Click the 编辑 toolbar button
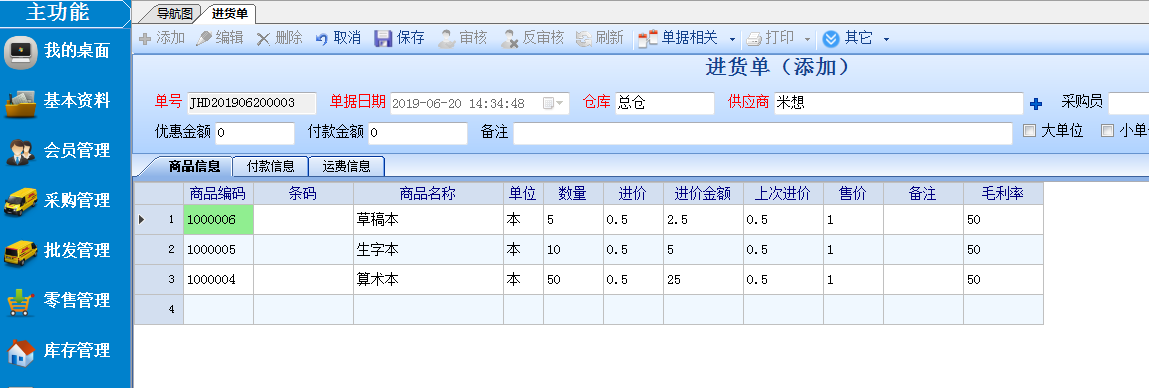1149x388 pixels. (220, 38)
